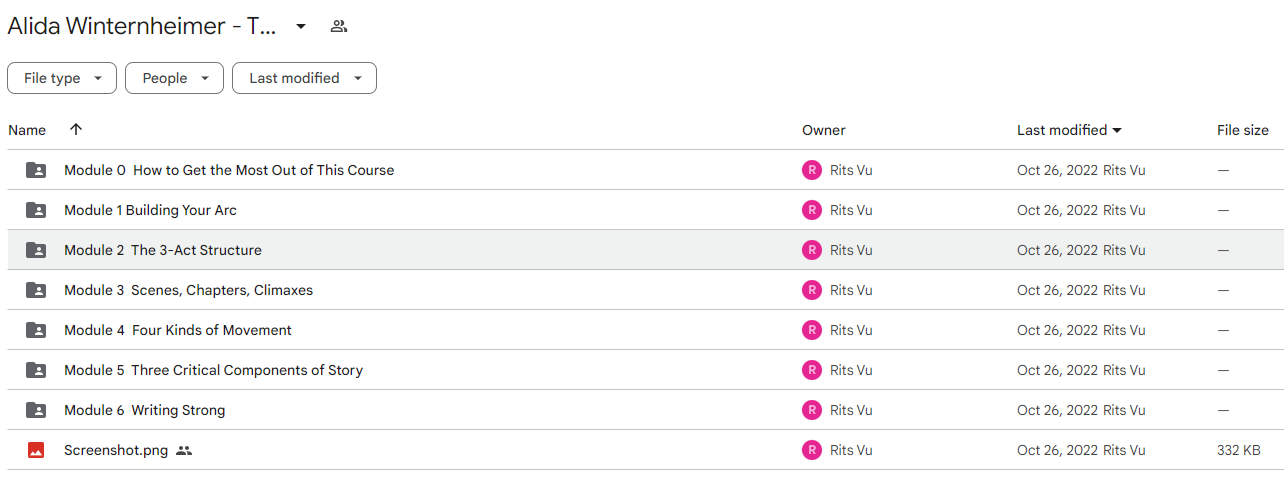
Task: Click the shared-people icon beside the folder title
Action: coord(339,26)
